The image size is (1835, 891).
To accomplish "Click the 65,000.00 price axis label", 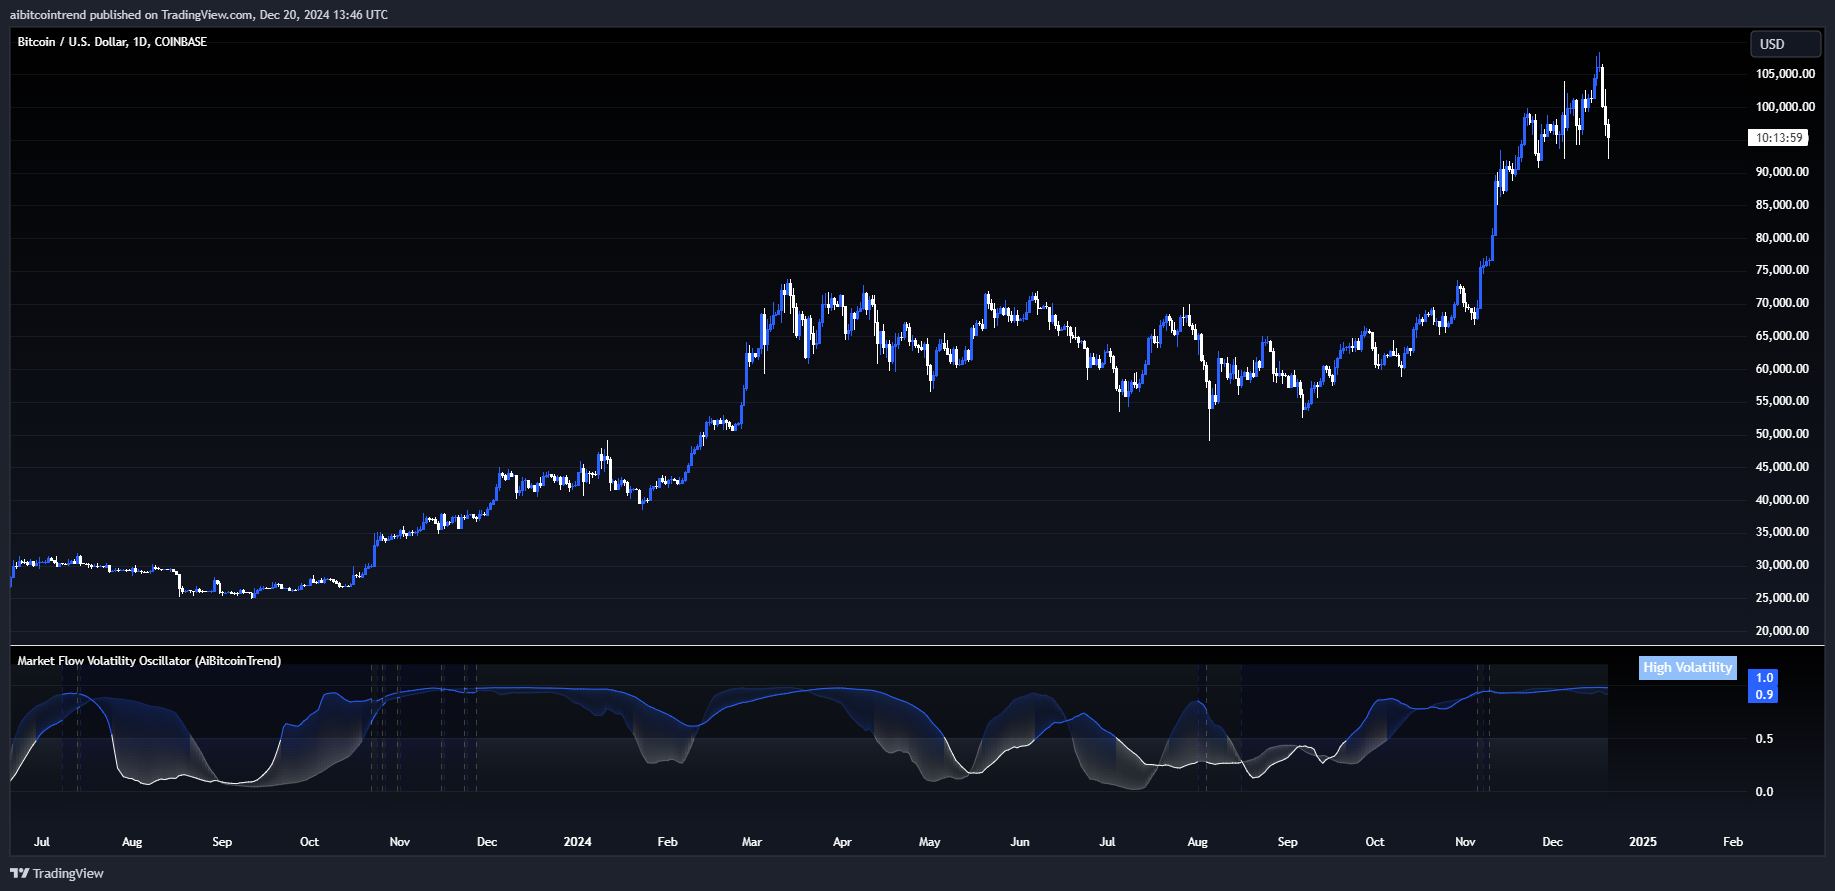I will click(1782, 336).
